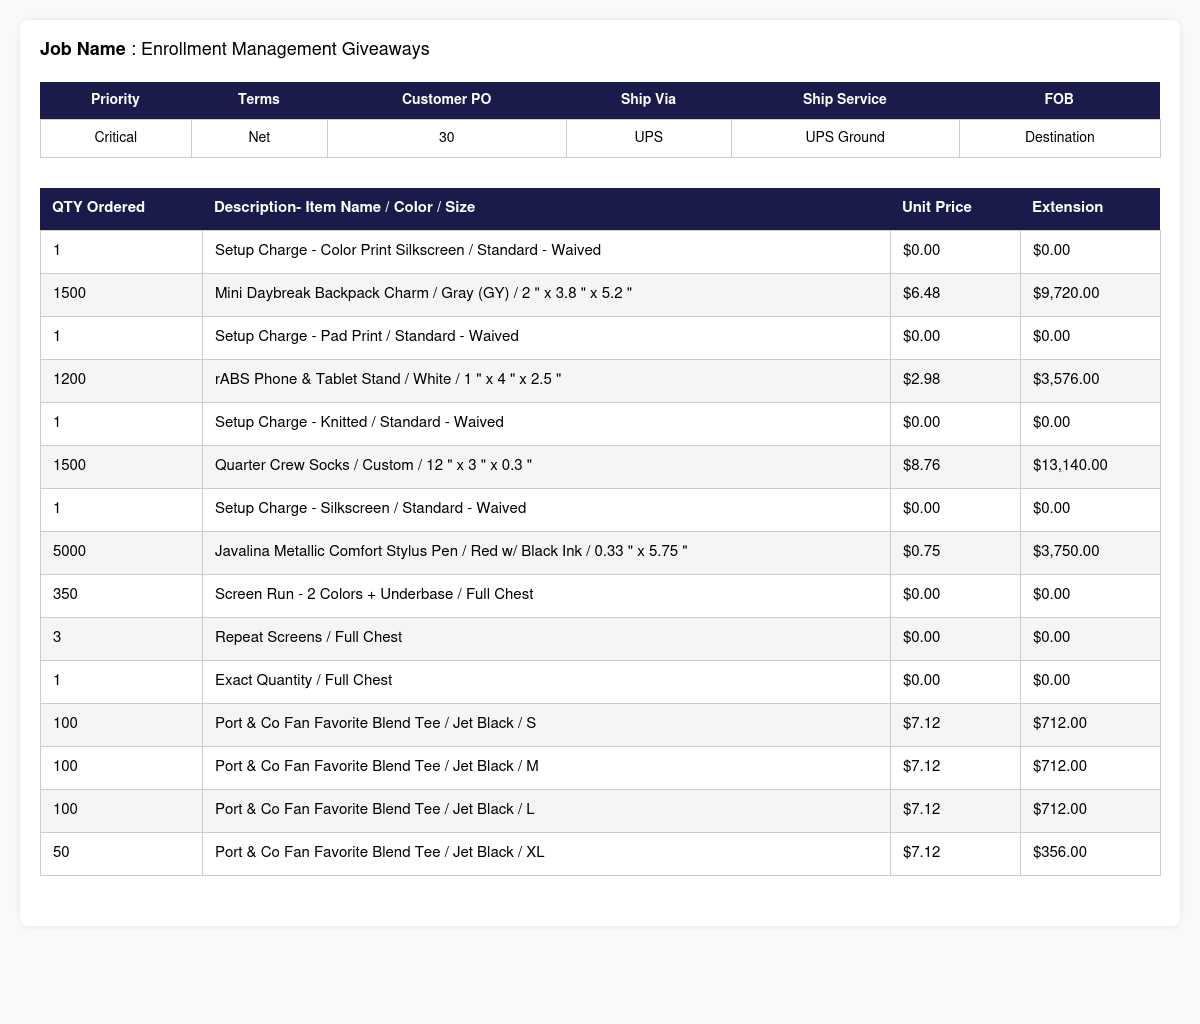Image resolution: width=1200 pixels, height=1024 pixels.
Task: Select the UPS ship via cell
Action: tap(648, 138)
